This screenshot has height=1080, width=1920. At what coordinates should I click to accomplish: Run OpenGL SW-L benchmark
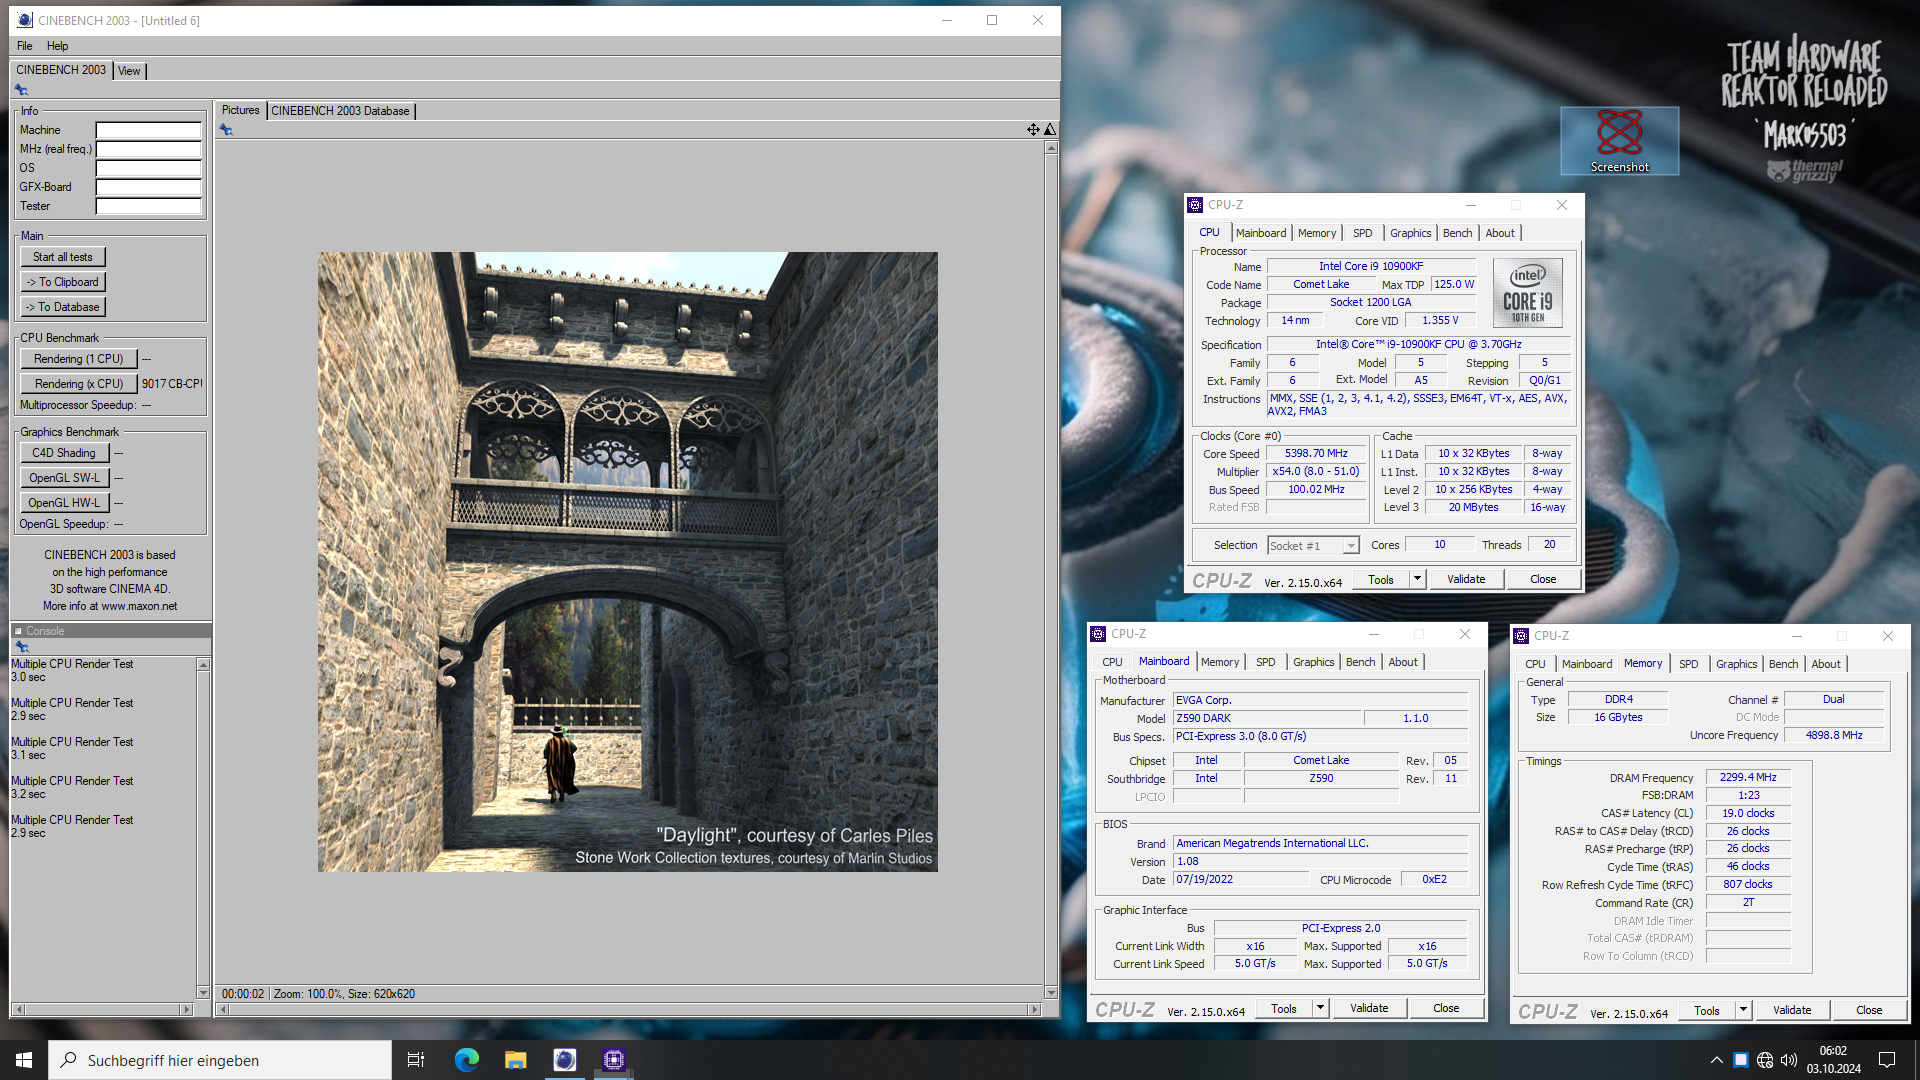pos(64,478)
